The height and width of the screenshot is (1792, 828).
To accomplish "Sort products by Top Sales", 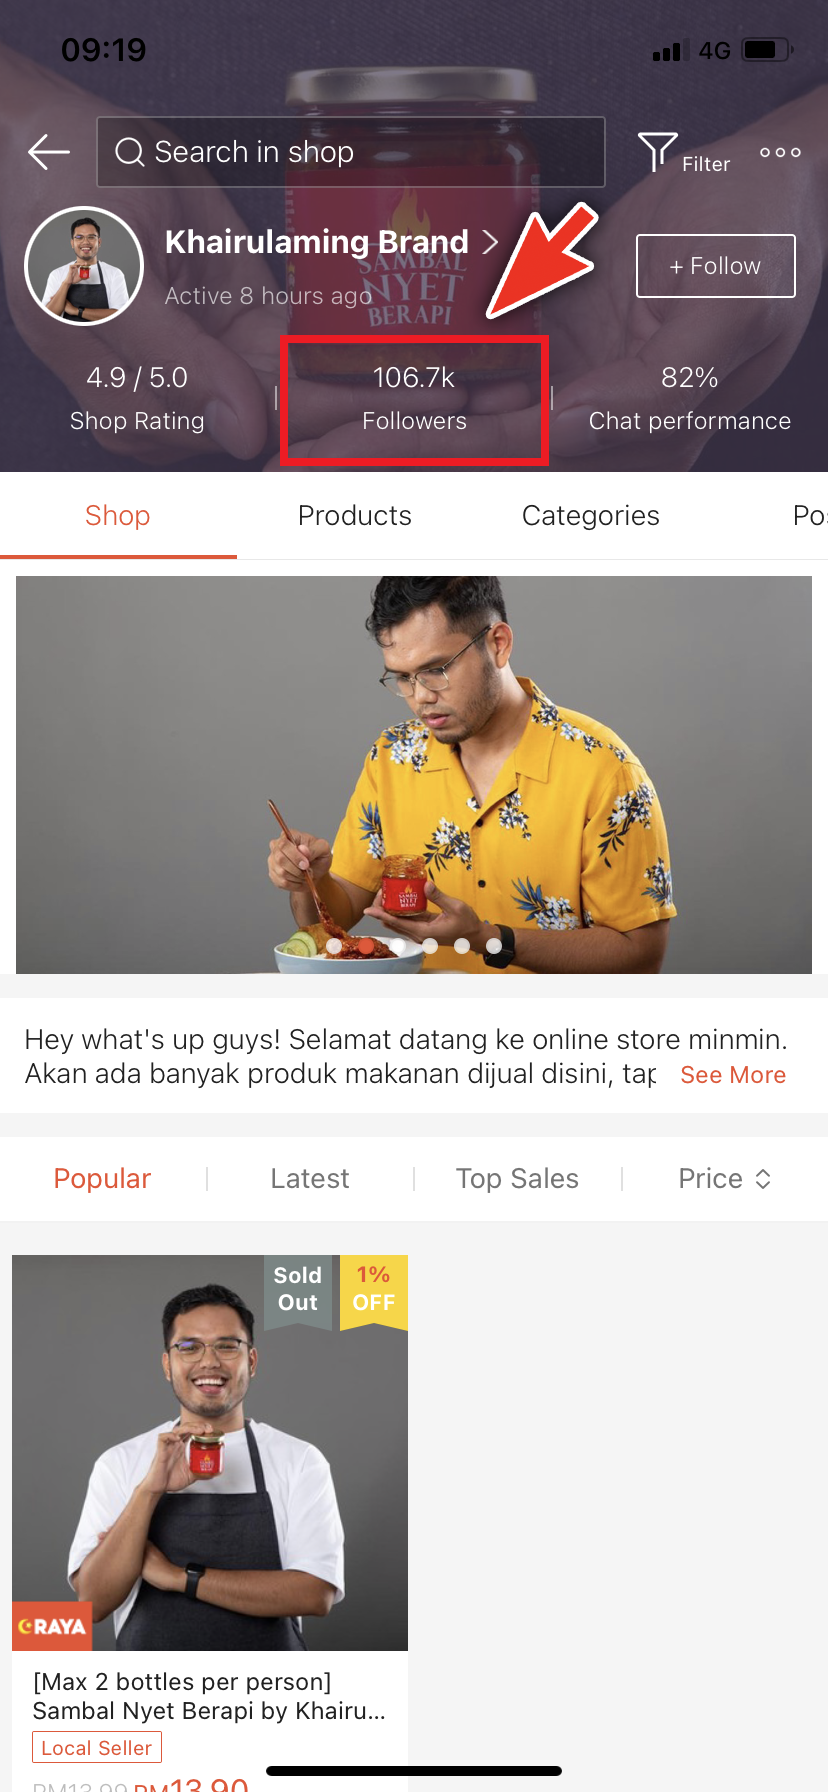I will click(x=517, y=1179).
